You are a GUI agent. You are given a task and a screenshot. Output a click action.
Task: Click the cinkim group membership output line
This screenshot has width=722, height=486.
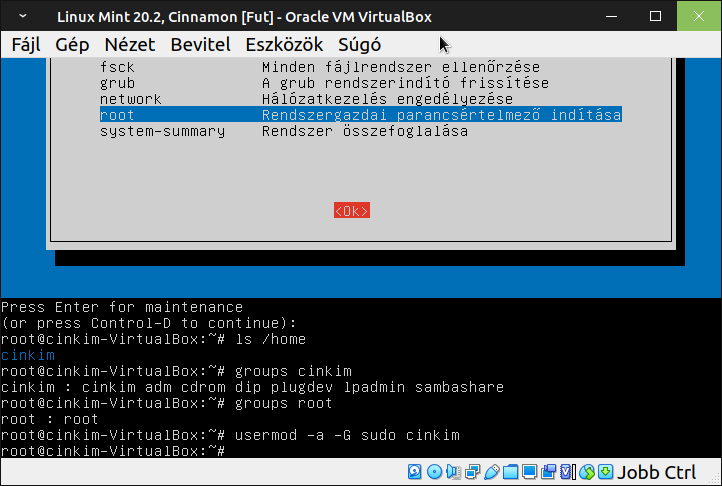252,387
